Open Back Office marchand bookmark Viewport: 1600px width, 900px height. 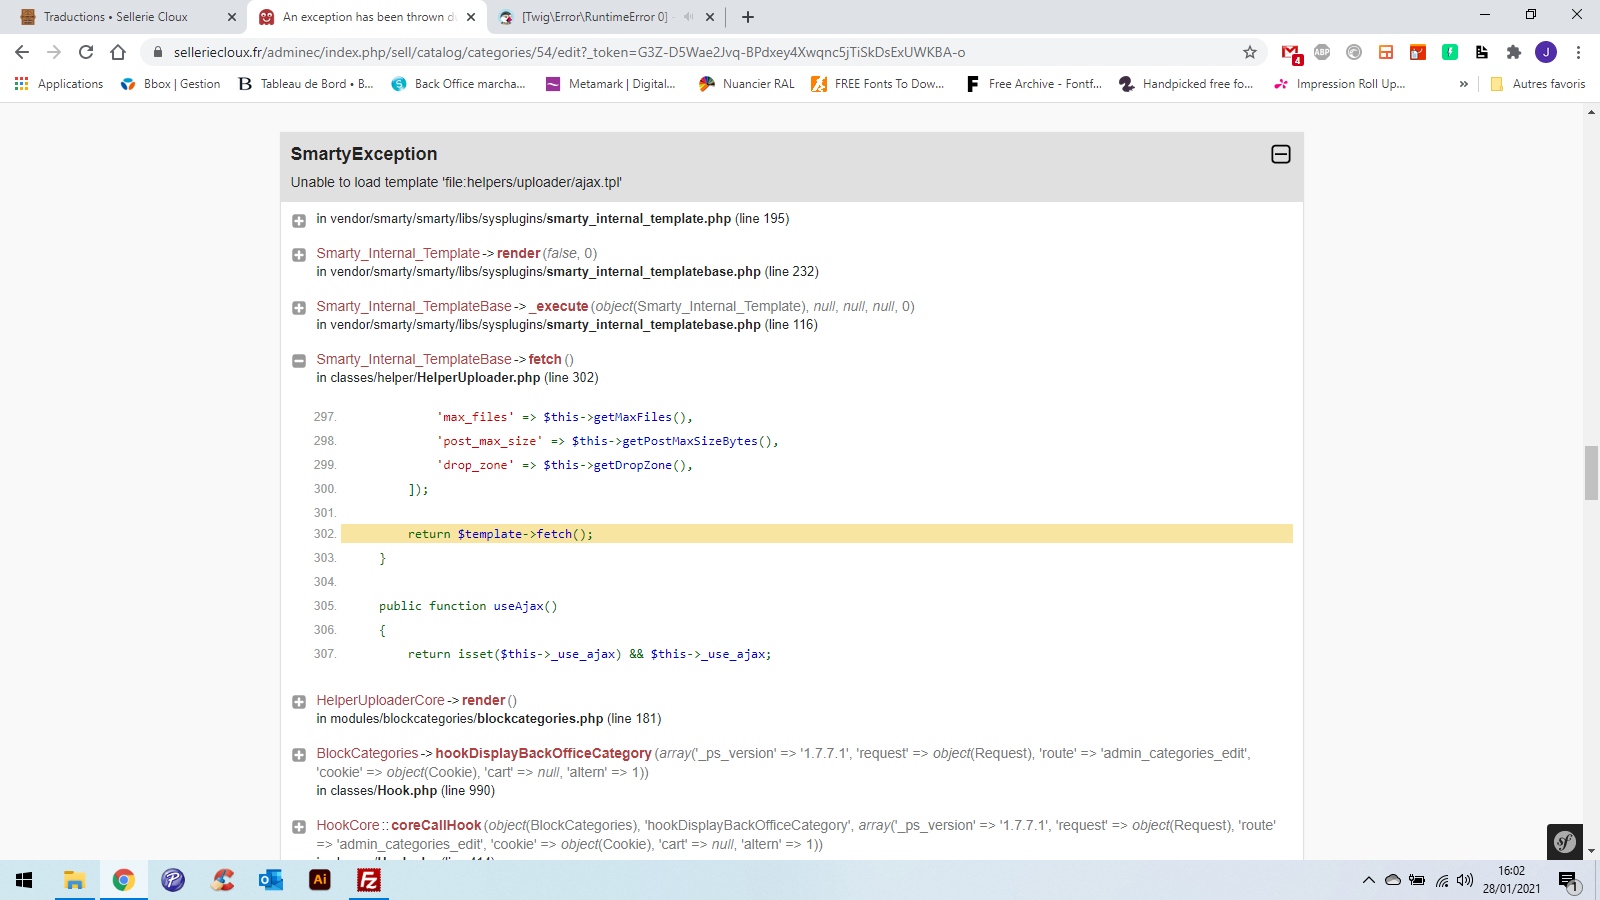click(458, 84)
